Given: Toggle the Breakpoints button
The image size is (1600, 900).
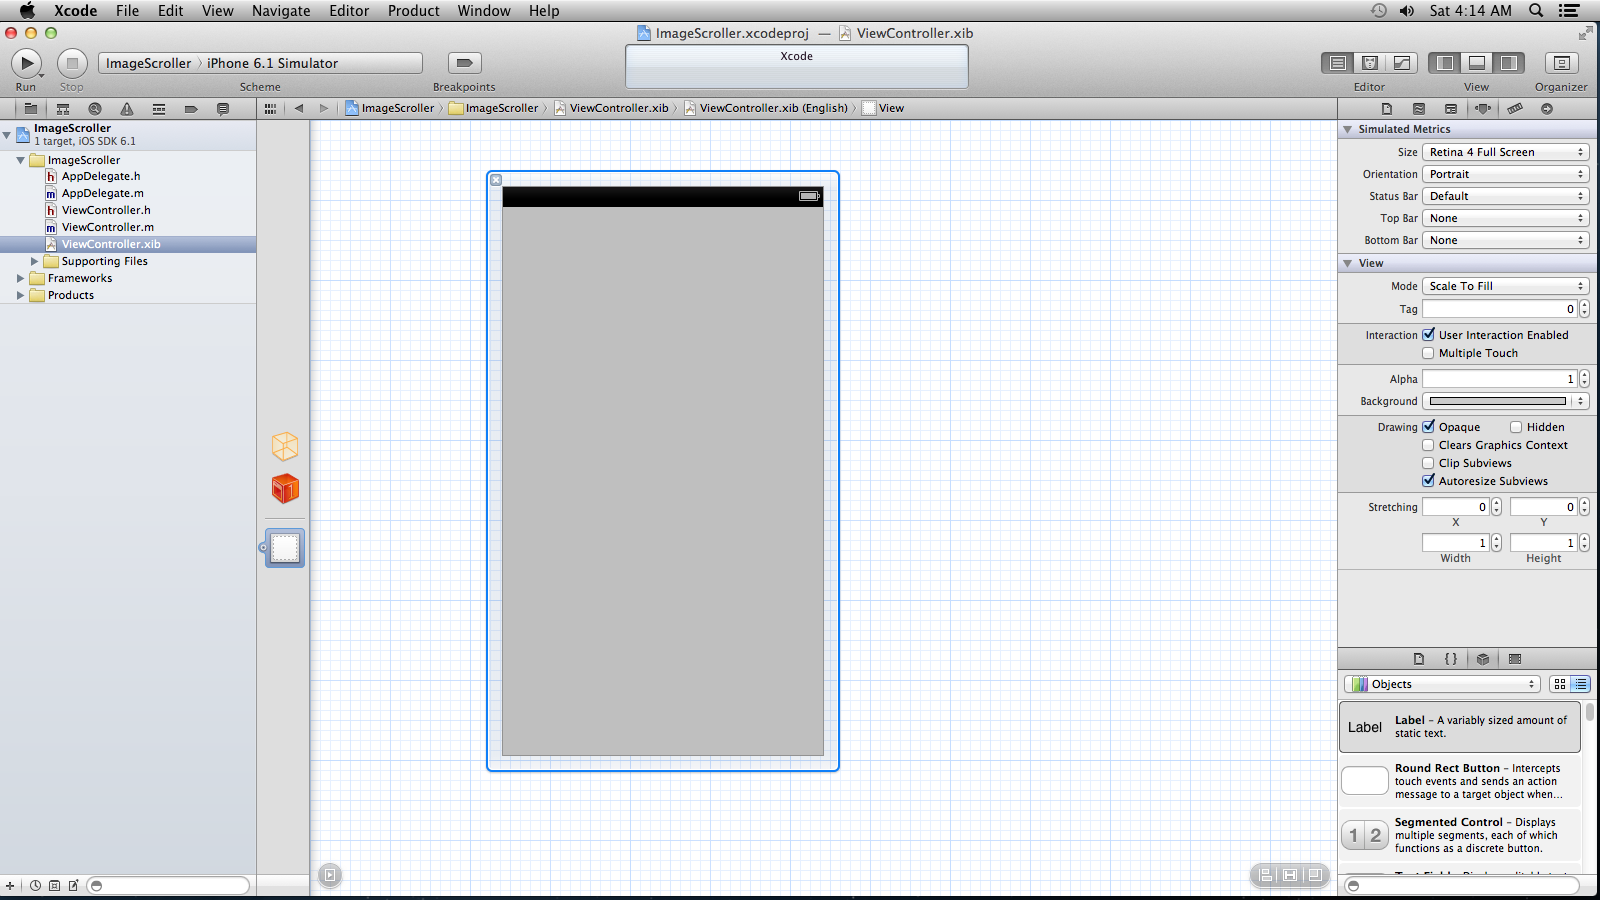Looking at the screenshot, I should coord(464,63).
